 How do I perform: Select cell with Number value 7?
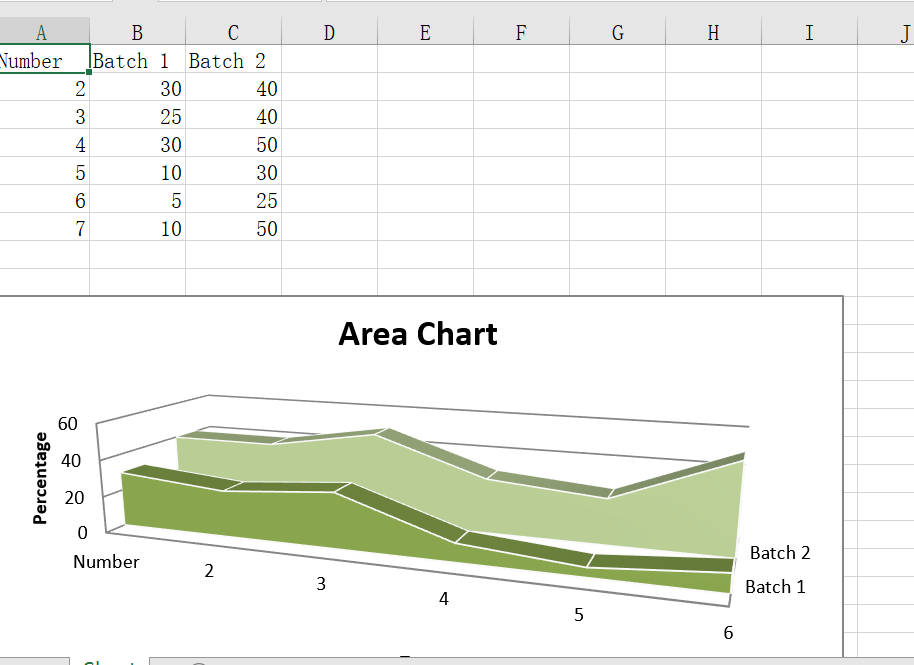point(44,227)
